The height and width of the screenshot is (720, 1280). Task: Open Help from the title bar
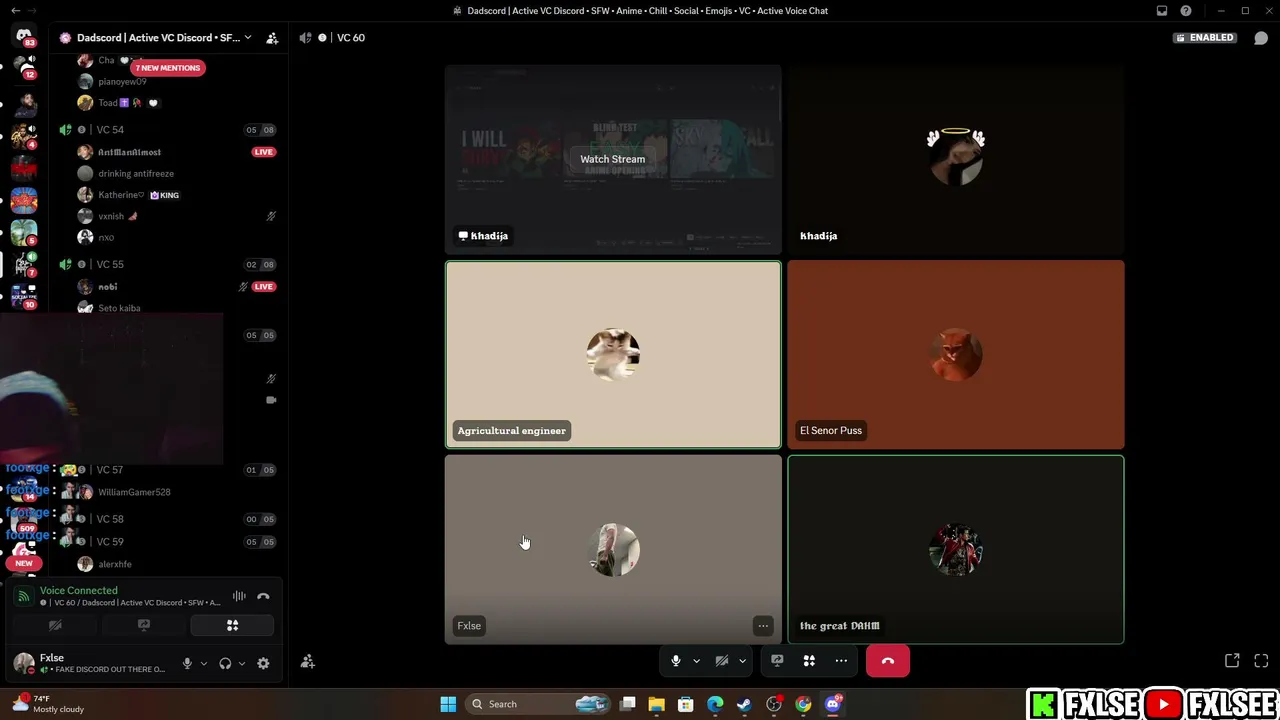[1186, 11]
